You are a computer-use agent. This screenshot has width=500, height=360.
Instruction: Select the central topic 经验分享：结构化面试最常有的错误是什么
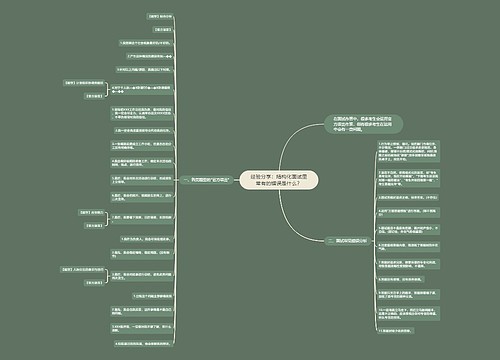(279, 180)
